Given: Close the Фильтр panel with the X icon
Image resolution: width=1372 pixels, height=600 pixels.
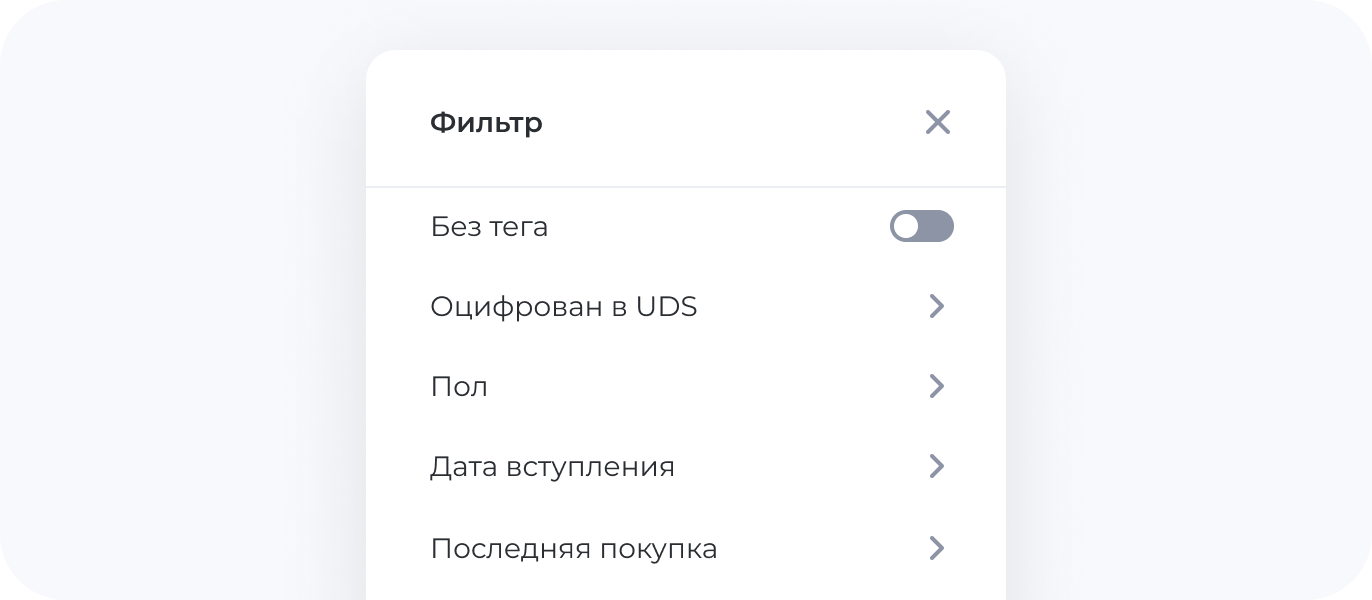Looking at the screenshot, I should pos(937,122).
